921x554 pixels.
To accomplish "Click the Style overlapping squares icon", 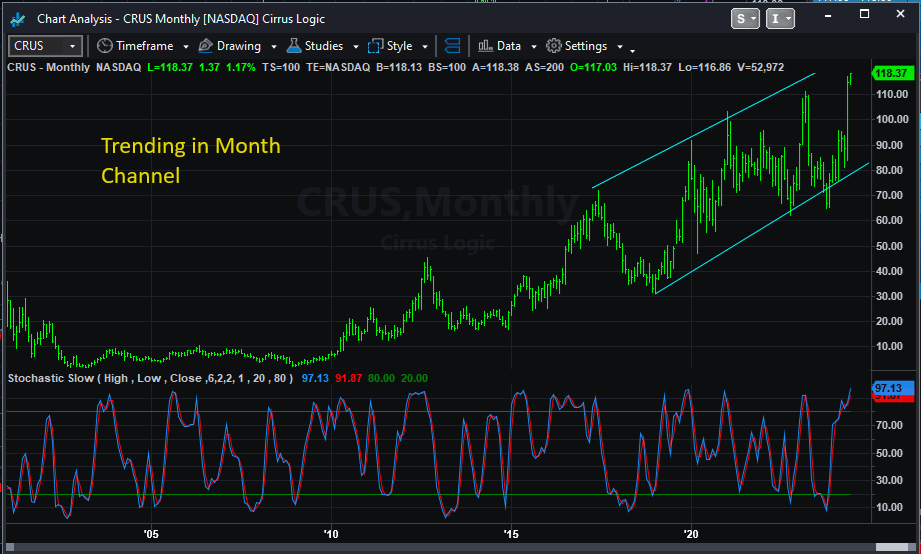I will click(x=375, y=46).
